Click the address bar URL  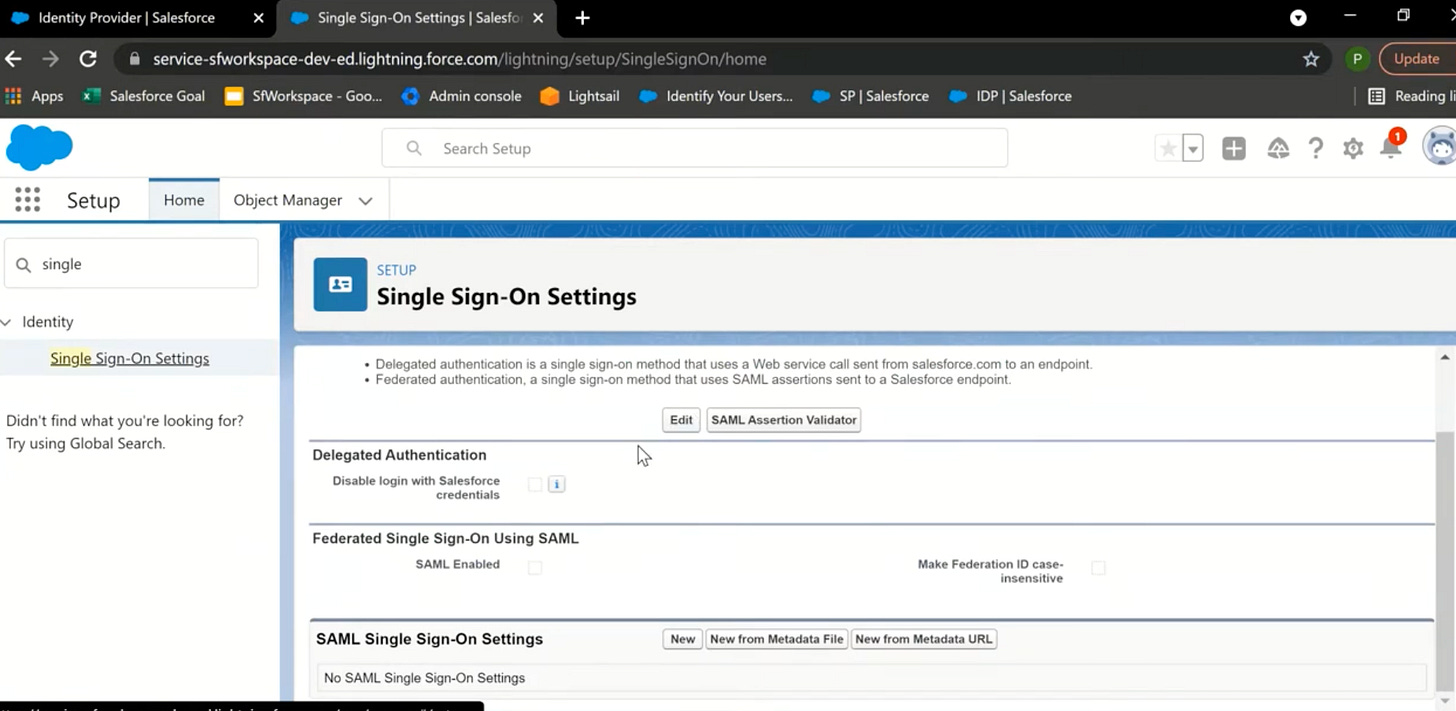460,59
